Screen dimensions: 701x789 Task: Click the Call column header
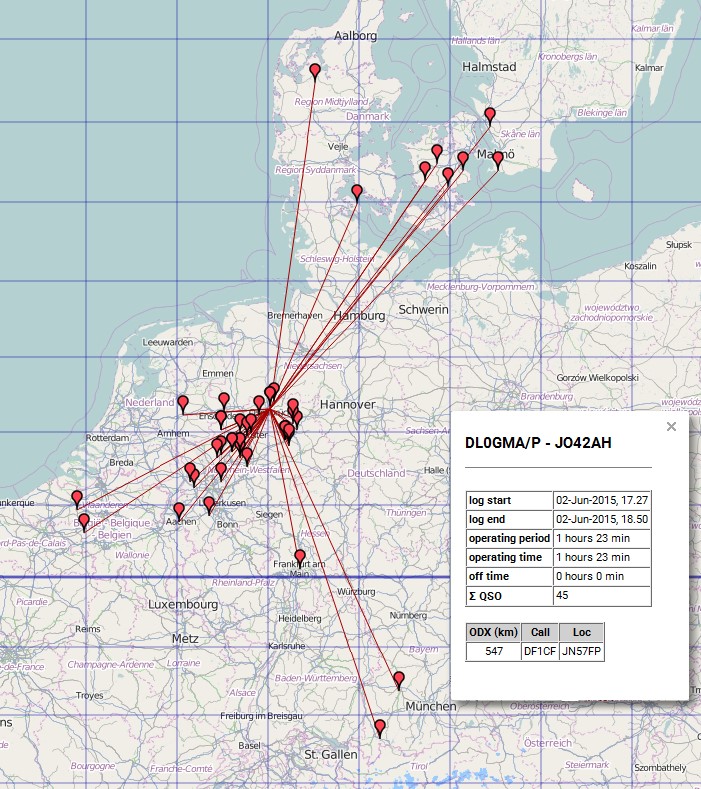click(x=540, y=632)
